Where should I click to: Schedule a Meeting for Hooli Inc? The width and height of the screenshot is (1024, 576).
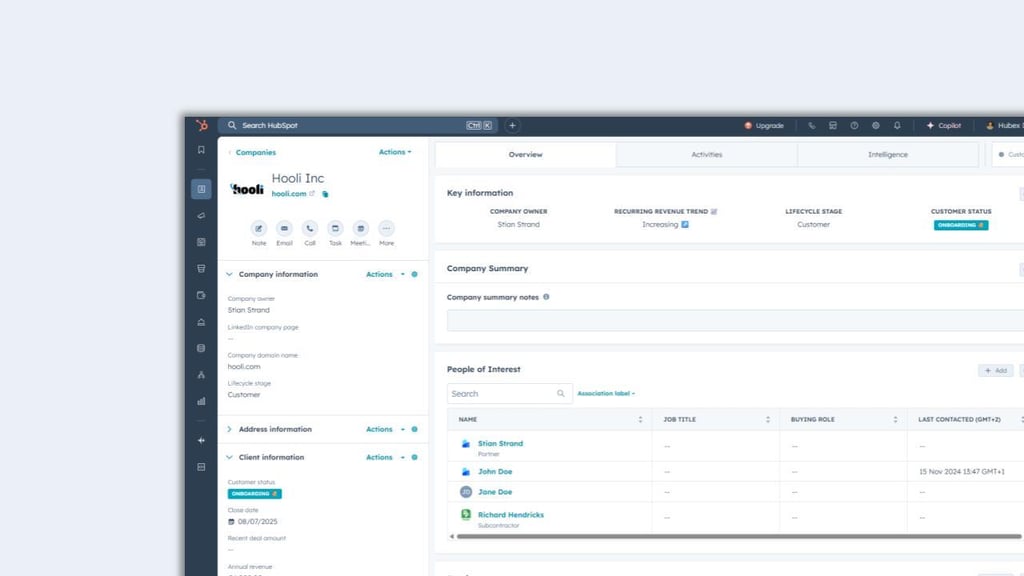pos(360,229)
